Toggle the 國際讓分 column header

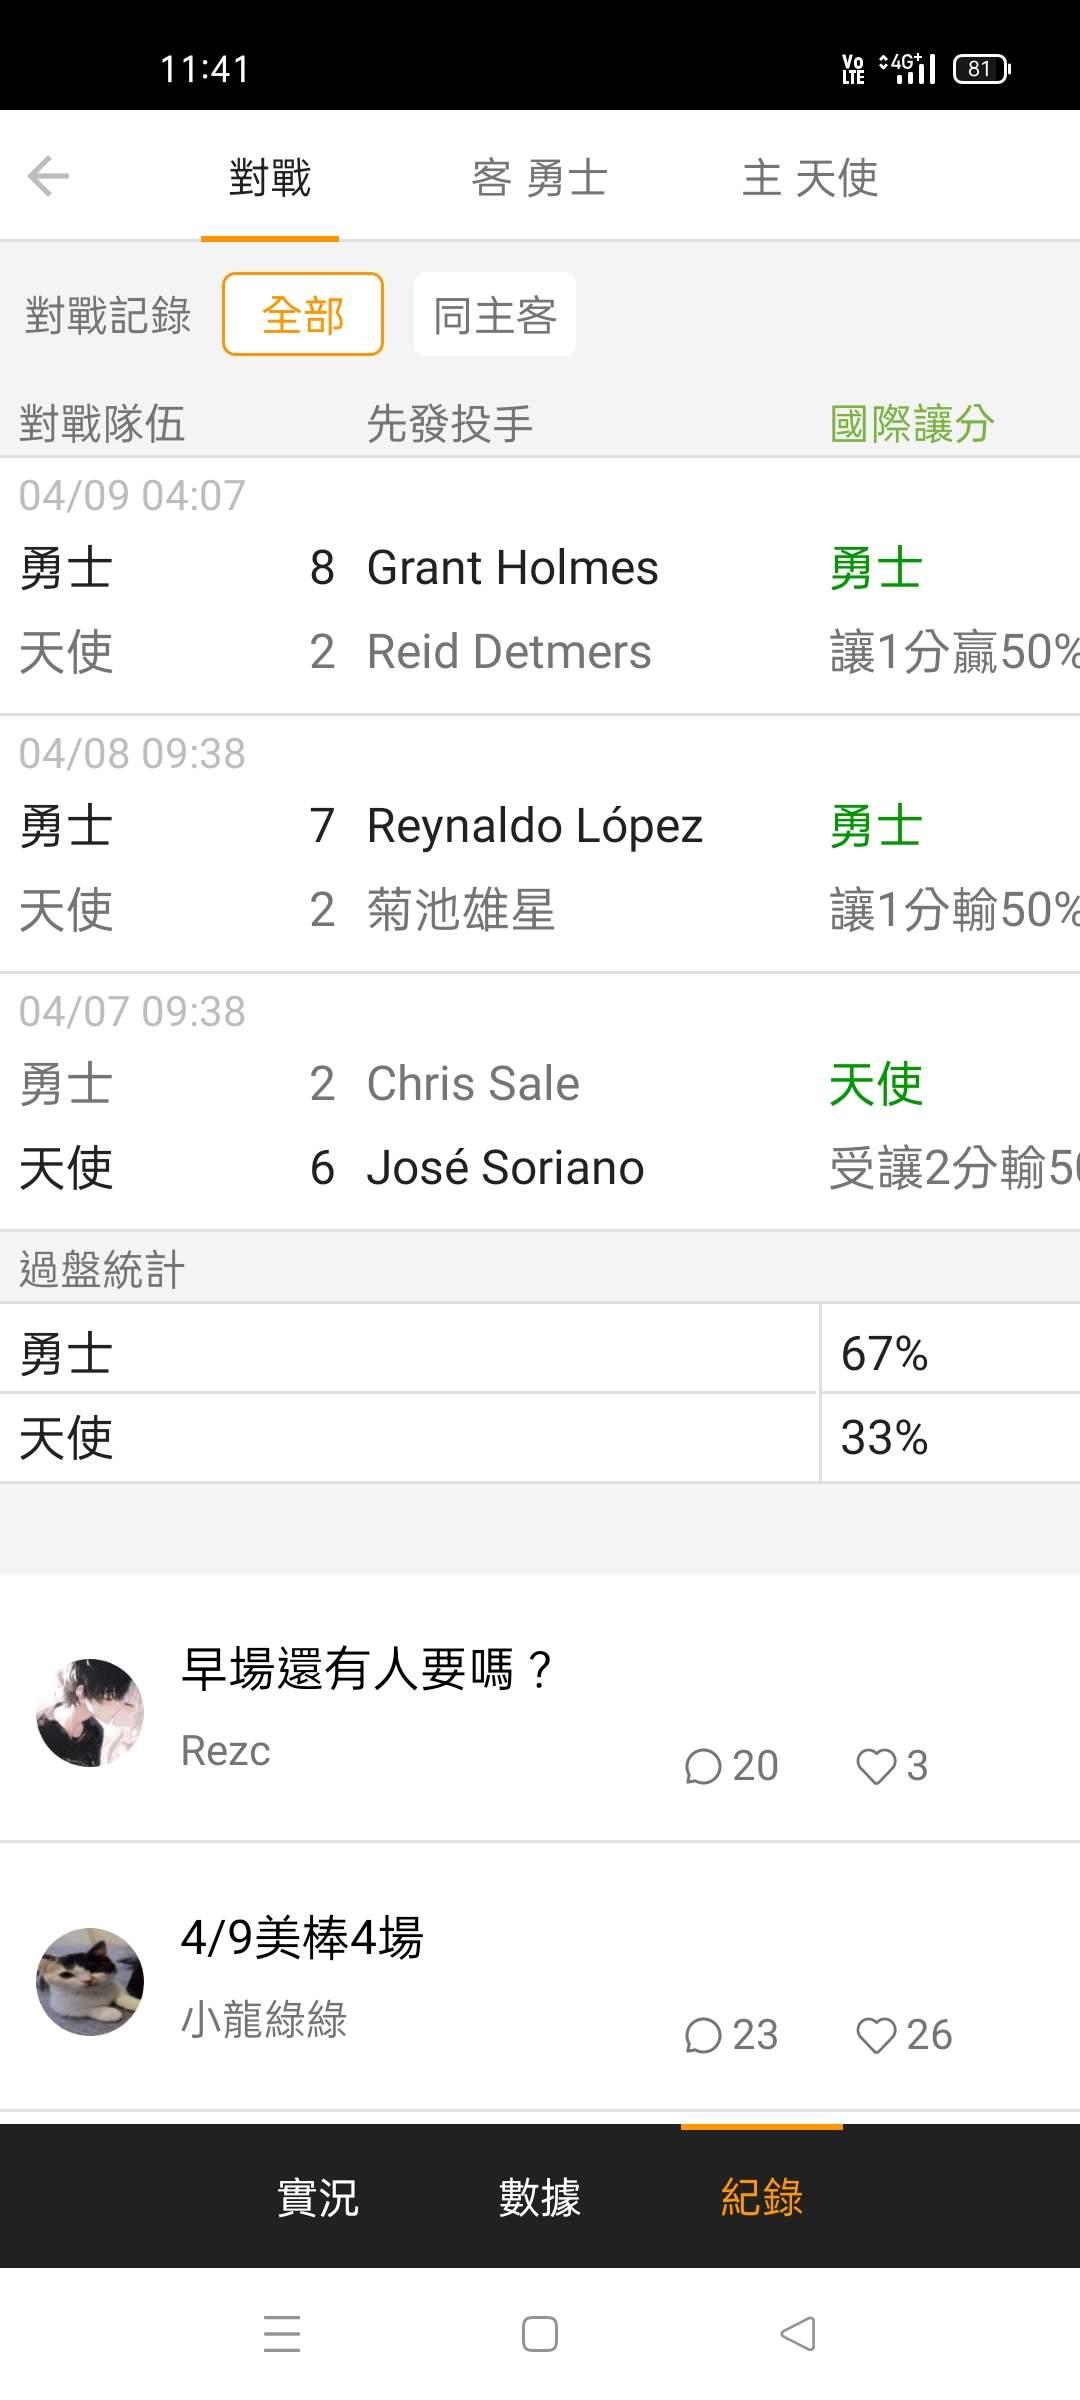pos(911,424)
